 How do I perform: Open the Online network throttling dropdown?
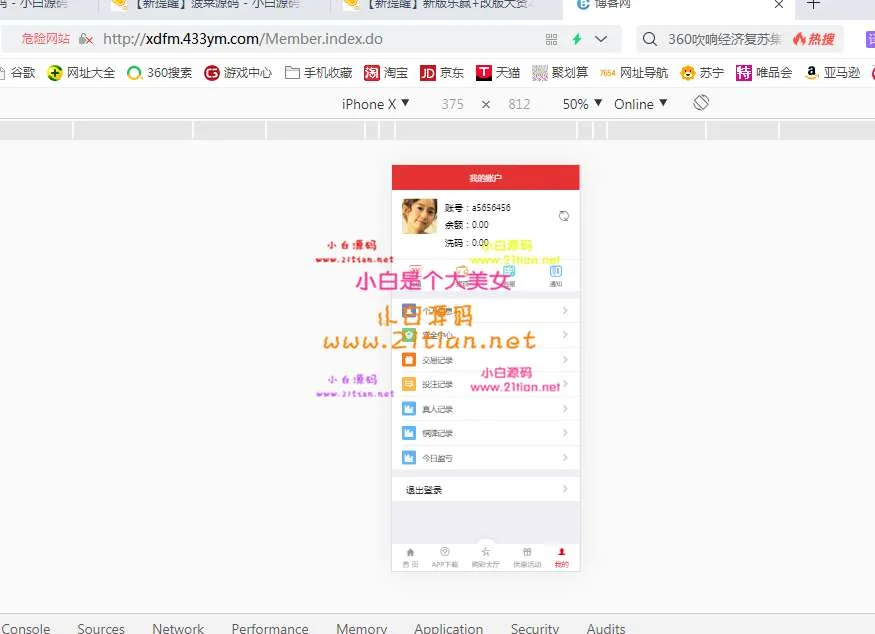point(640,104)
